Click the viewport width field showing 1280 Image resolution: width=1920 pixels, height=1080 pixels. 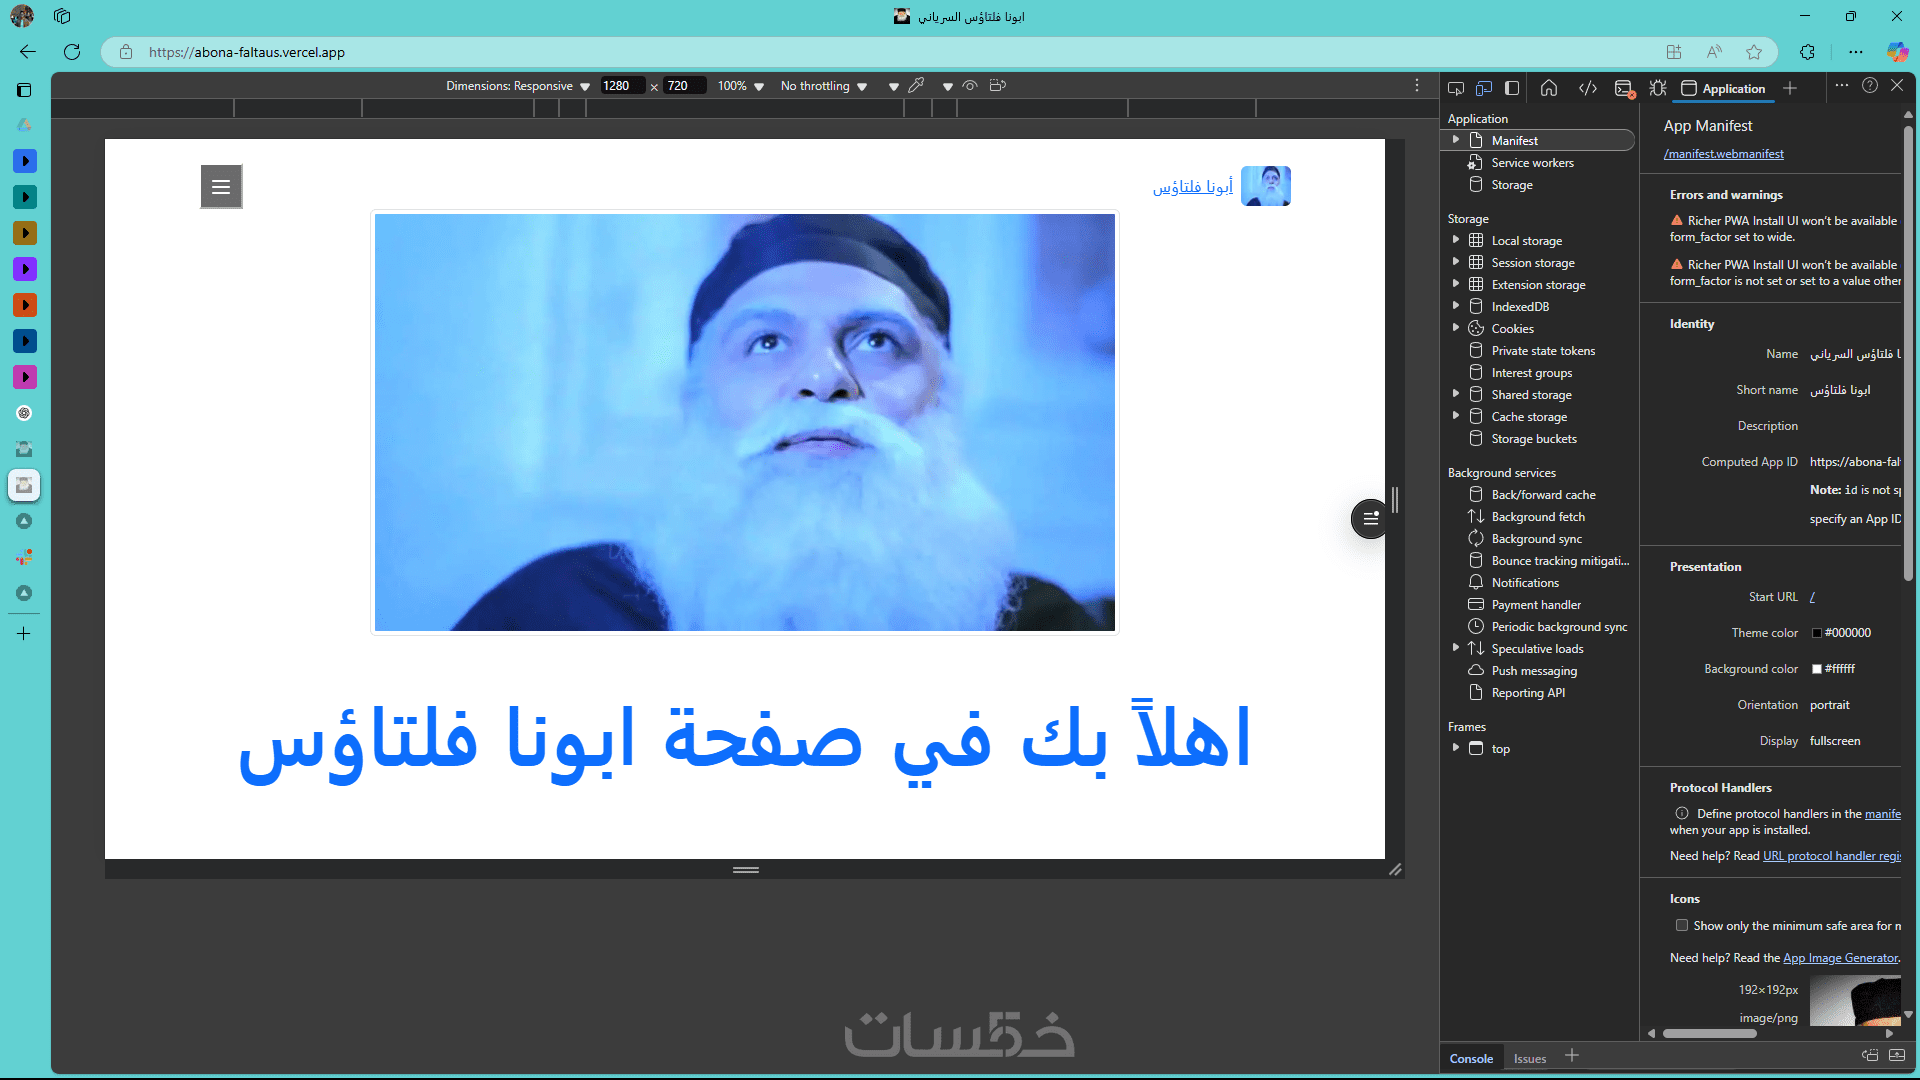tap(621, 86)
